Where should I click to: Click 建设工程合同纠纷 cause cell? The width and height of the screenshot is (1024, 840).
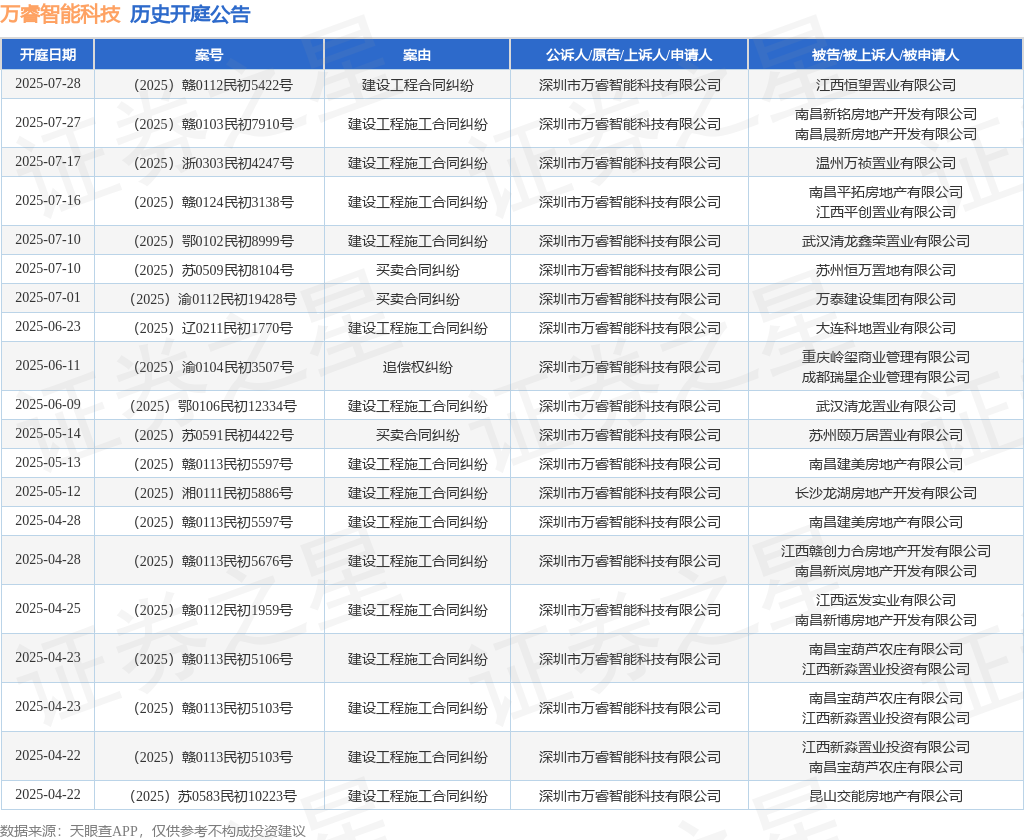point(417,85)
